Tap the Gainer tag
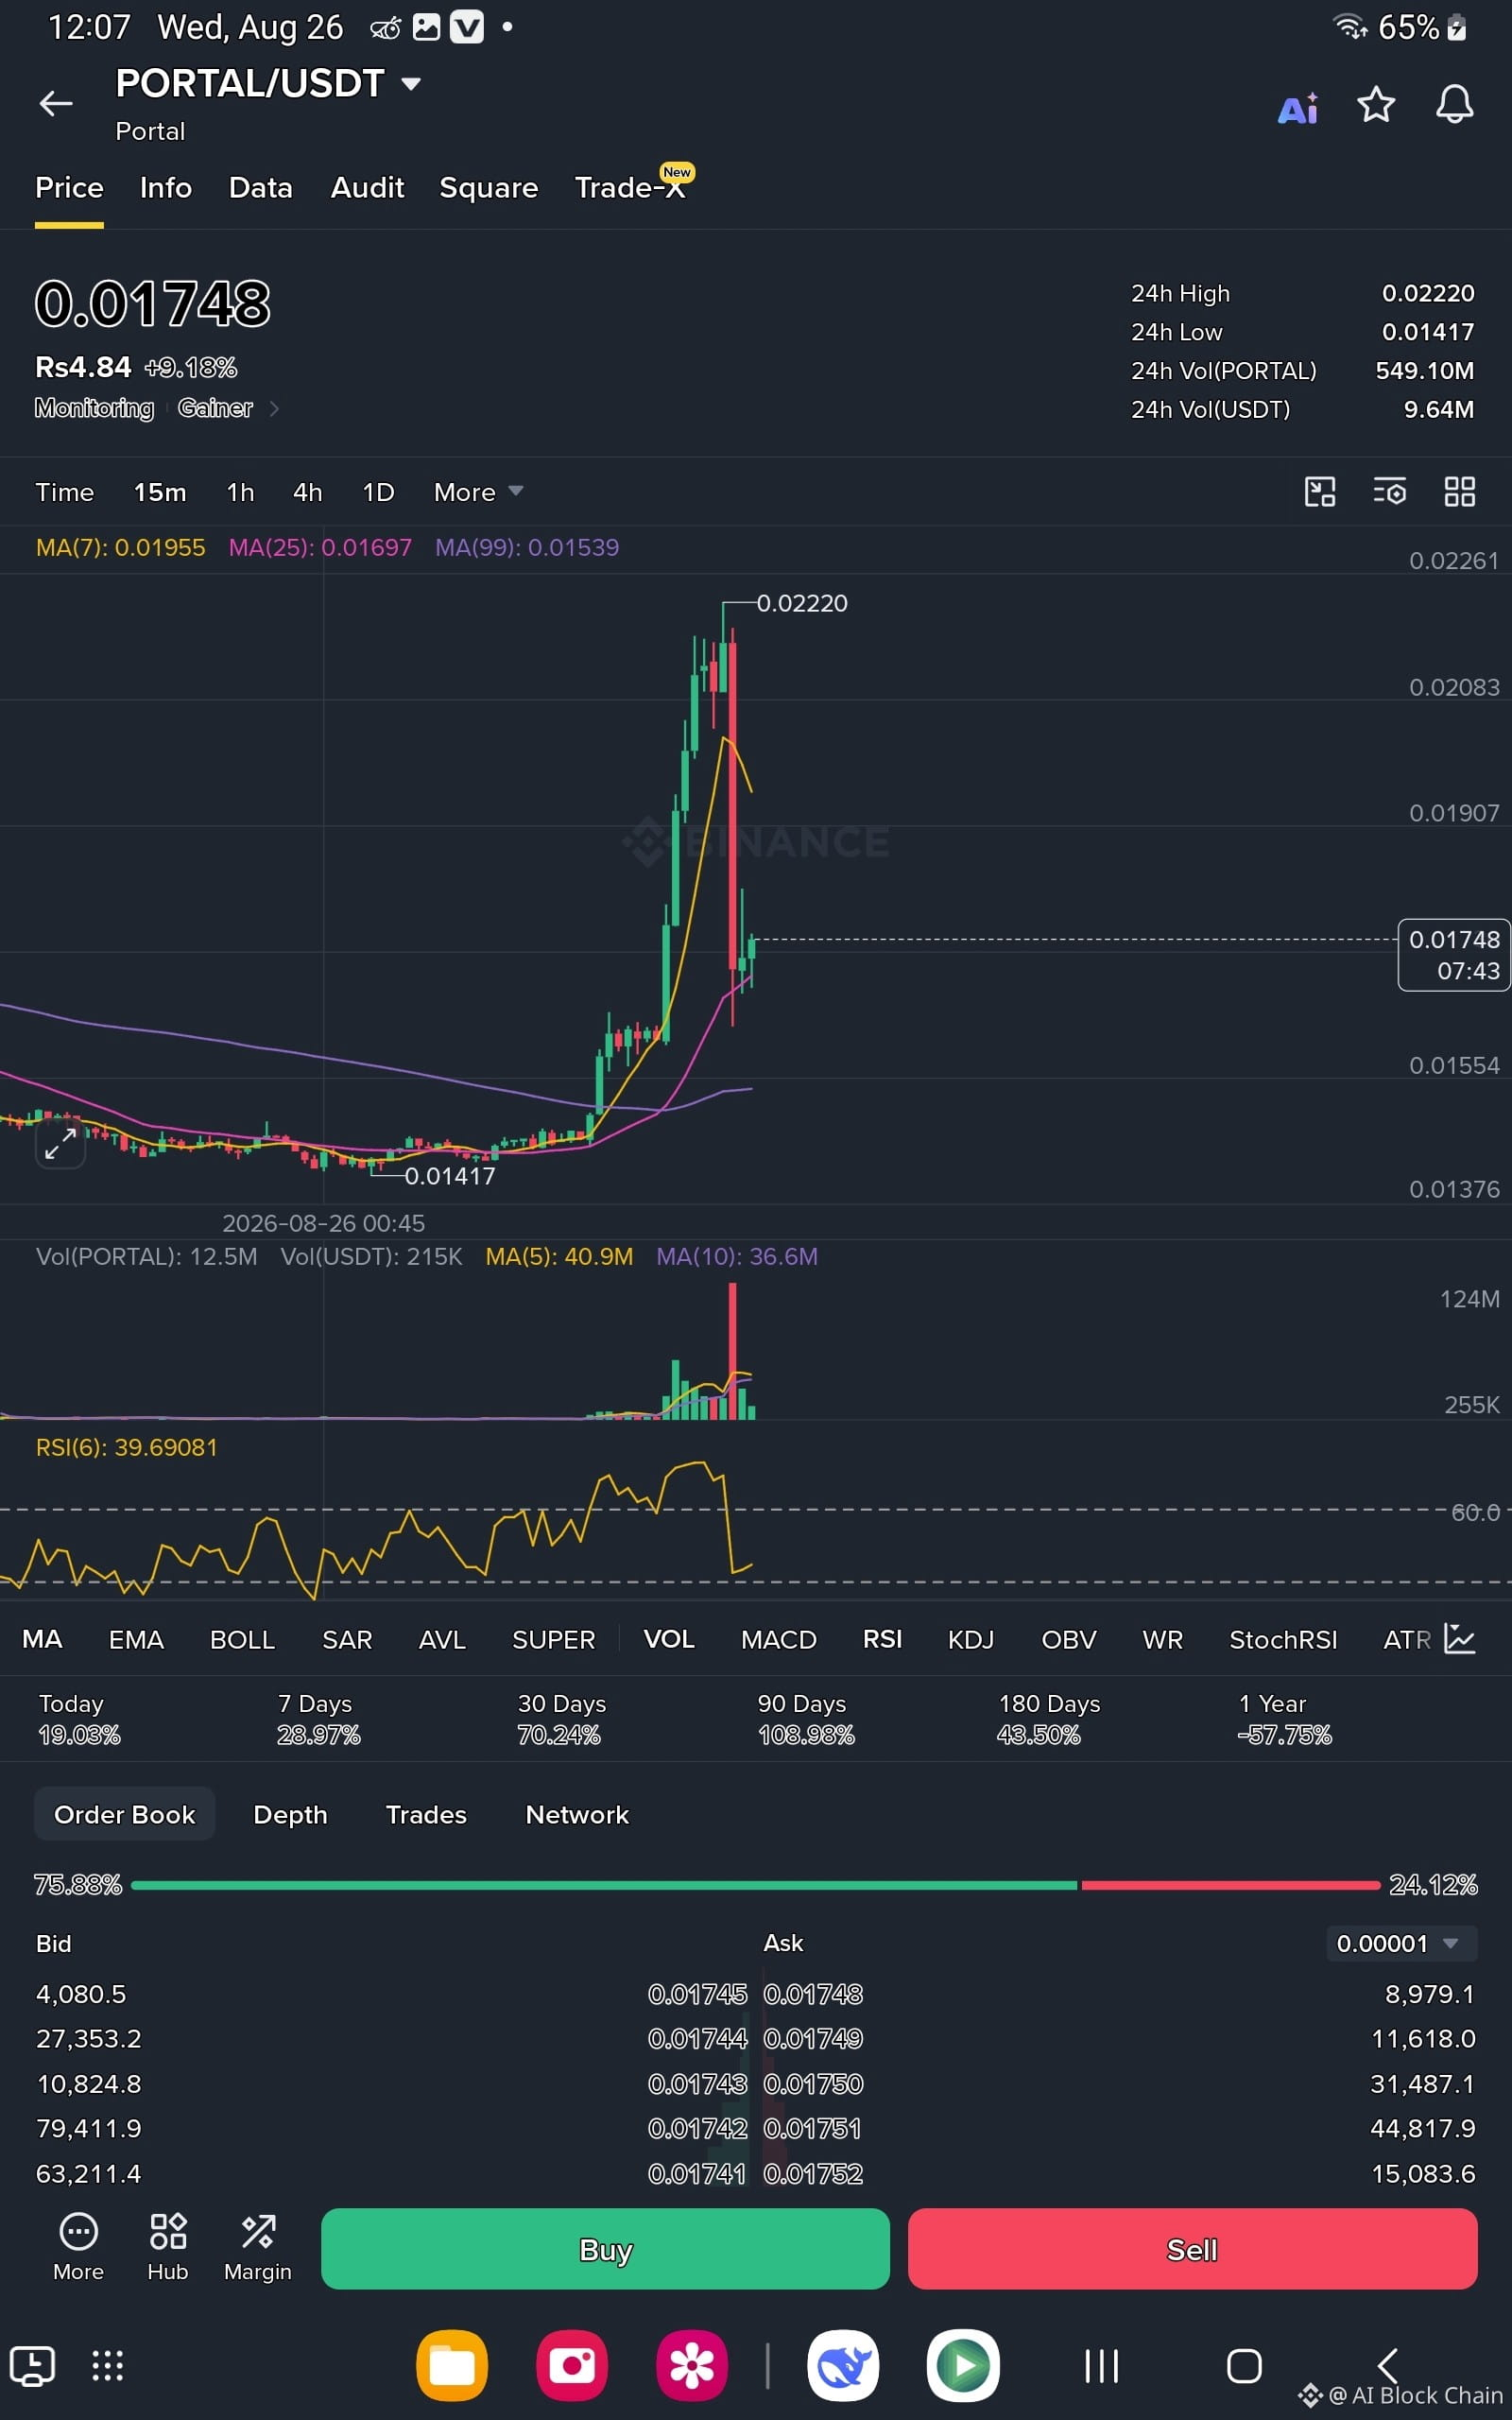This screenshot has width=1512, height=2420. tap(215, 408)
